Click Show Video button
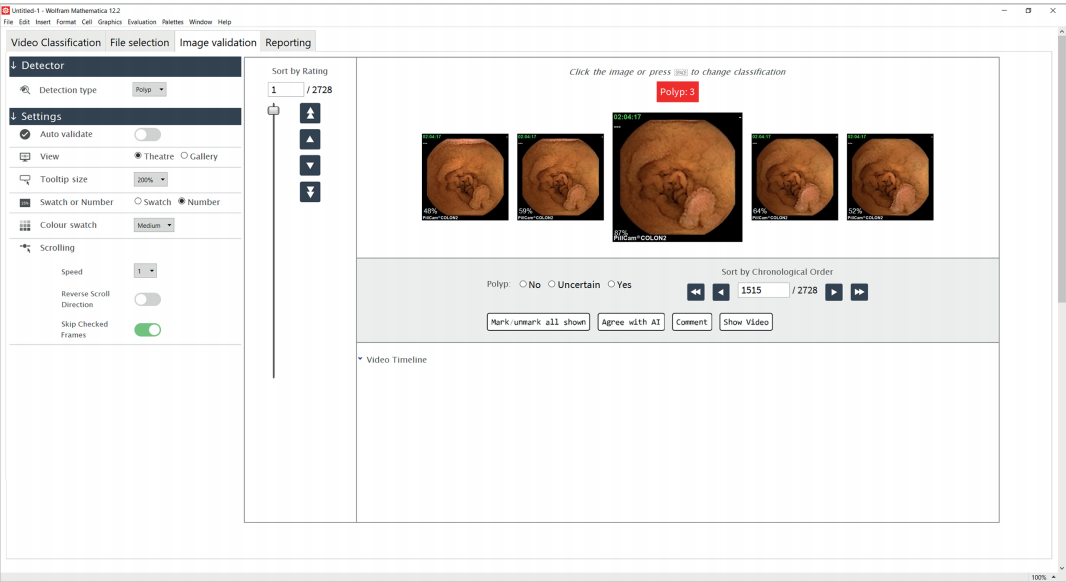1066x582 pixels. pos(746,322)
